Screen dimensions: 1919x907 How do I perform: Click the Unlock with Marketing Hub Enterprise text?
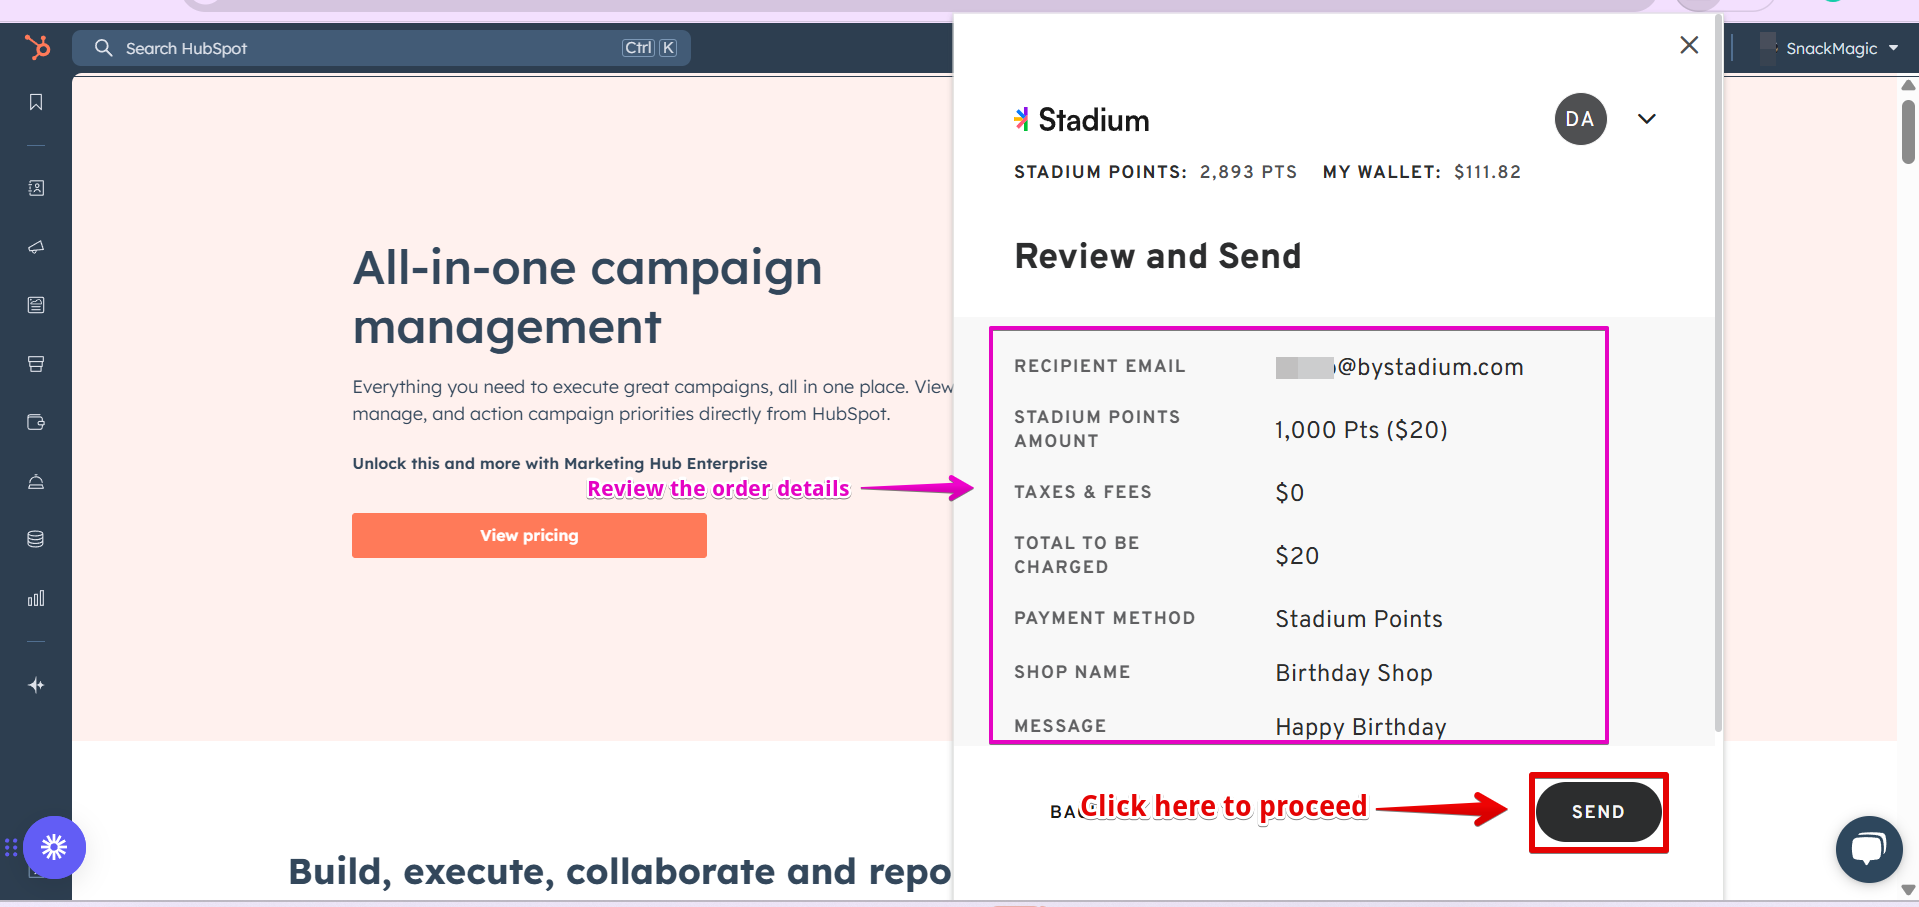click(560, 463)
